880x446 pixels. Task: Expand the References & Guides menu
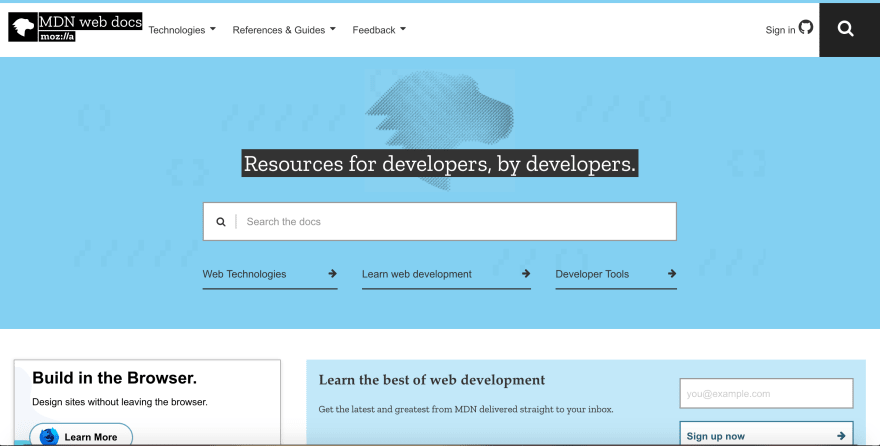[x=284, y=30]
